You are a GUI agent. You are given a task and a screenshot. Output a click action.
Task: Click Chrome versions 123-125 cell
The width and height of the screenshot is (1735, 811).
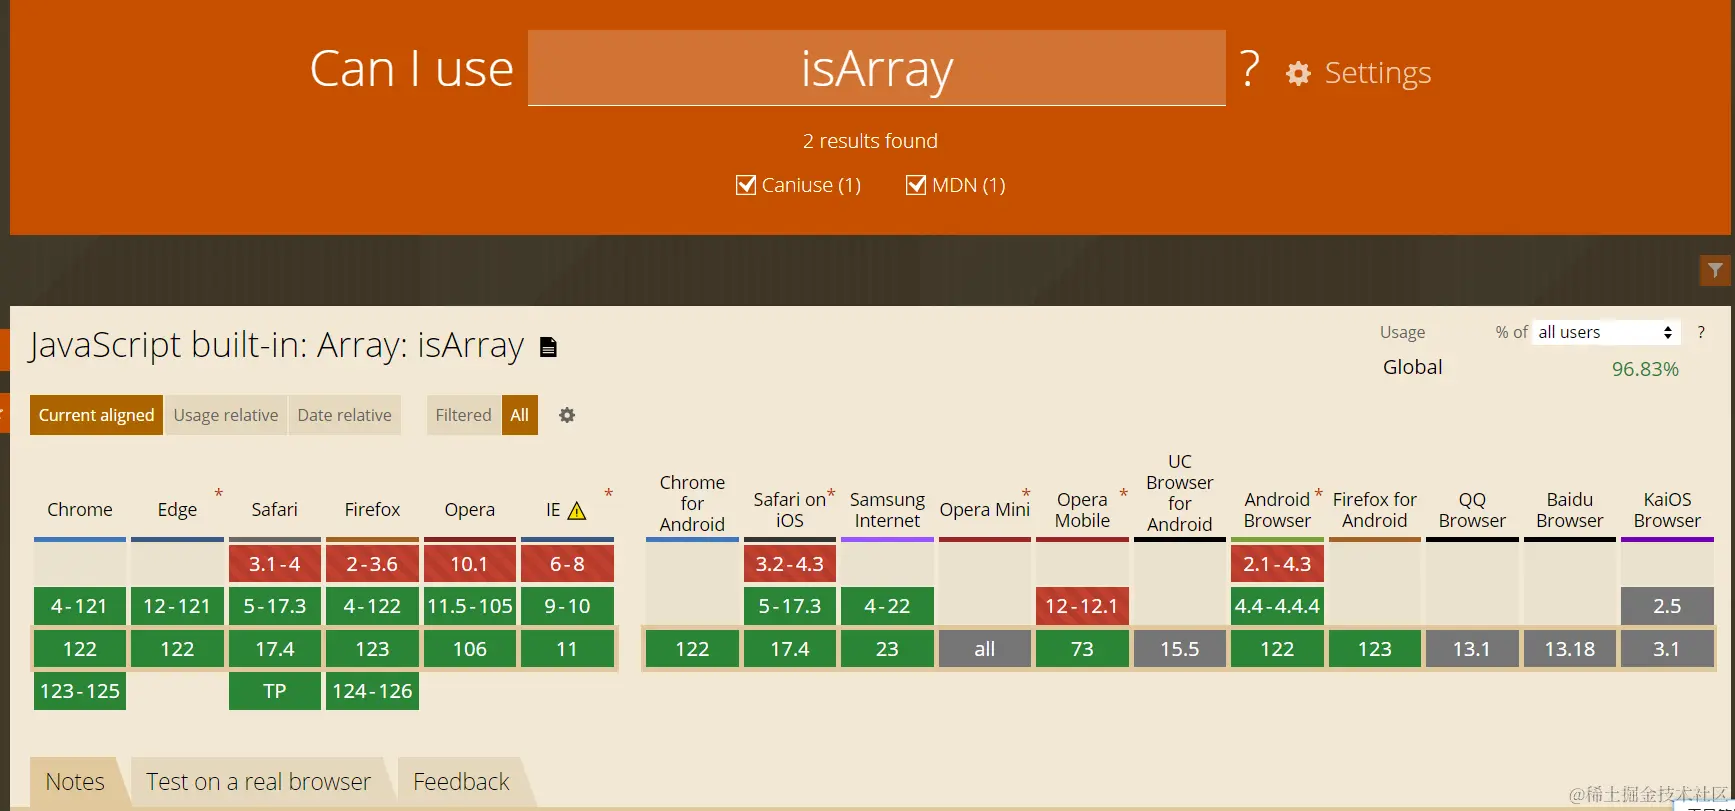click(80, 691)
